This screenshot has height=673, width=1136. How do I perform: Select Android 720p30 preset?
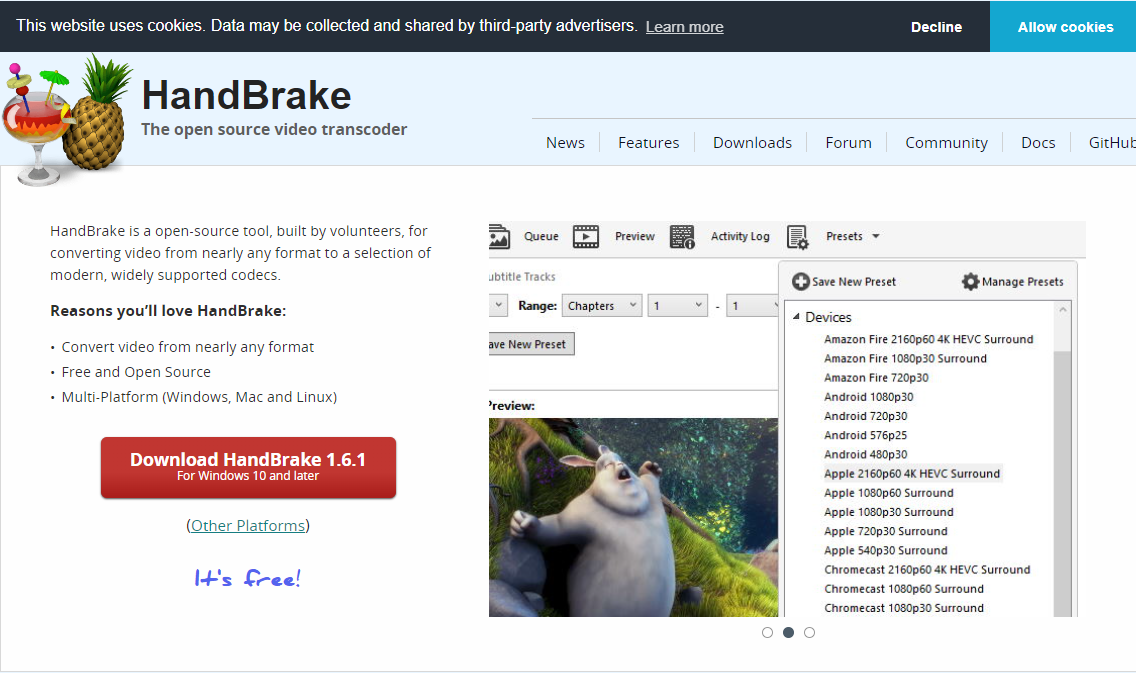pos(865,416)
